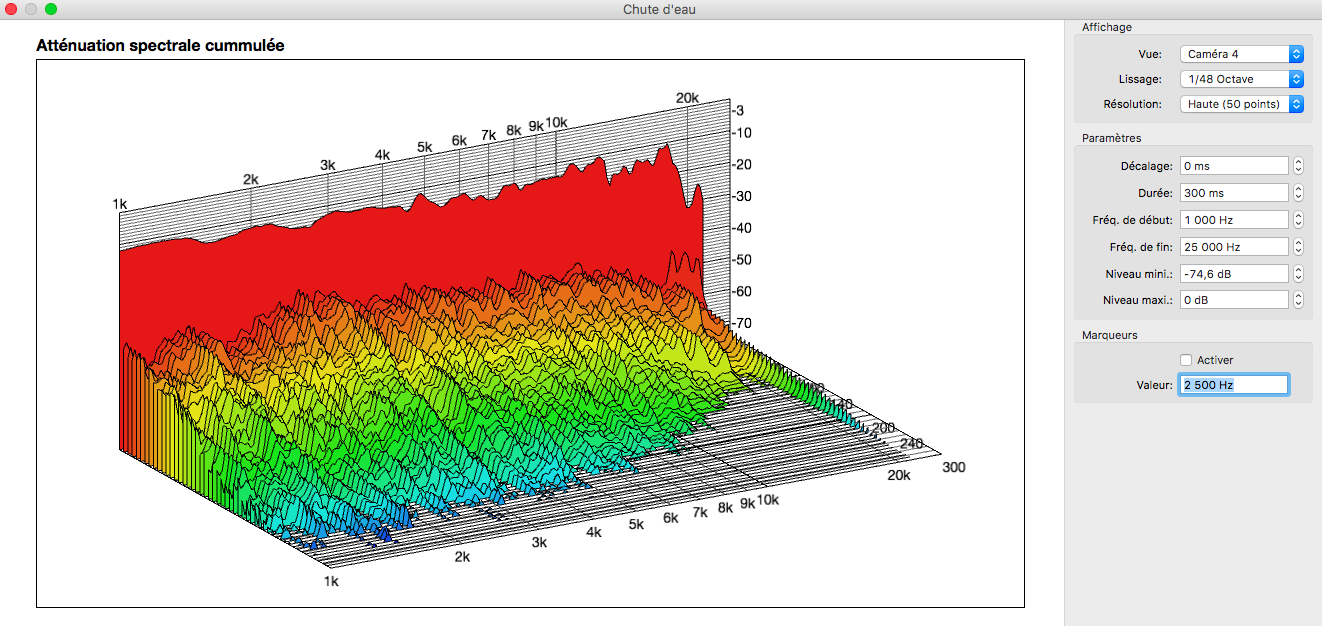Click the green zoom window button

click(51, 9)
